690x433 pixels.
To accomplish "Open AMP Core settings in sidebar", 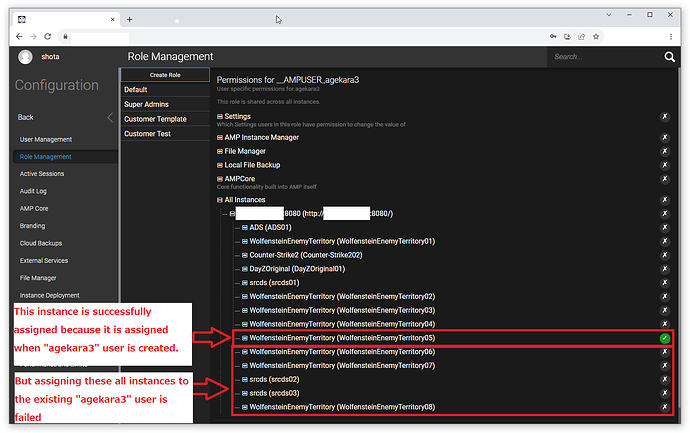I will 34,209.
